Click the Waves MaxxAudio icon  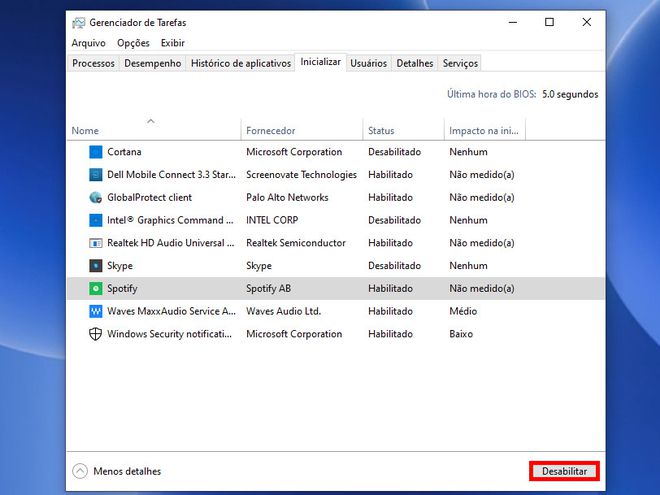pyautogui.click(x=96, y=311)
